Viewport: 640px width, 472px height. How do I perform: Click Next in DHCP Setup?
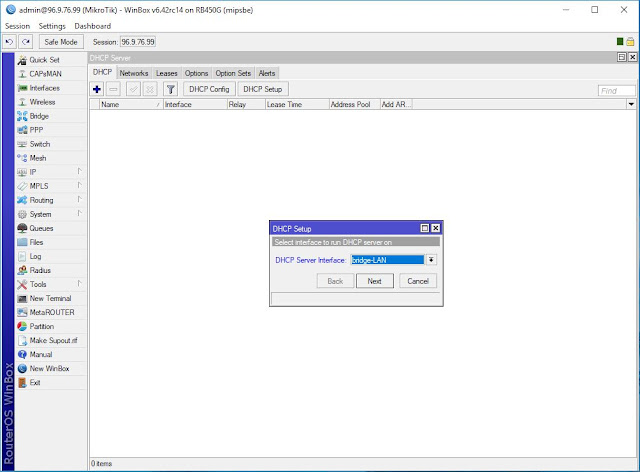click(x=374, y=281)
